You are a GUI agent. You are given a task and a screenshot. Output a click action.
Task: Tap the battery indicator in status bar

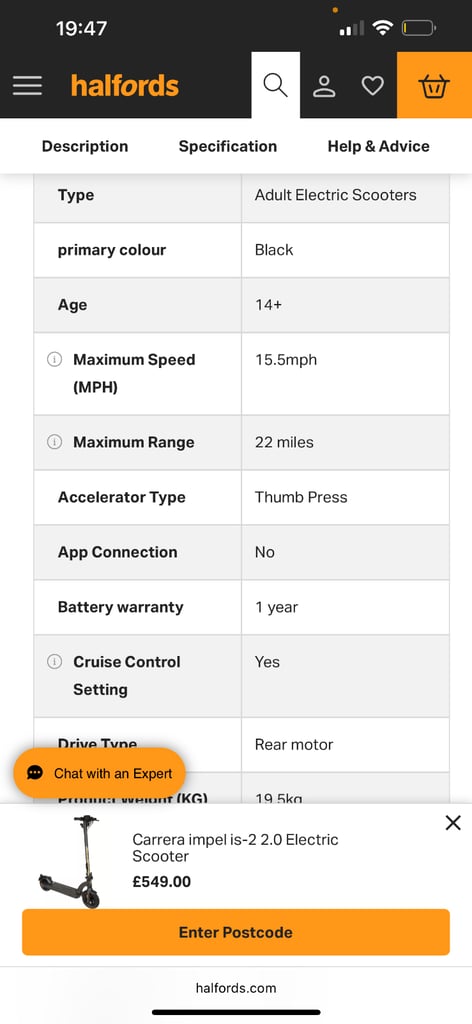[x=418, y=28]
